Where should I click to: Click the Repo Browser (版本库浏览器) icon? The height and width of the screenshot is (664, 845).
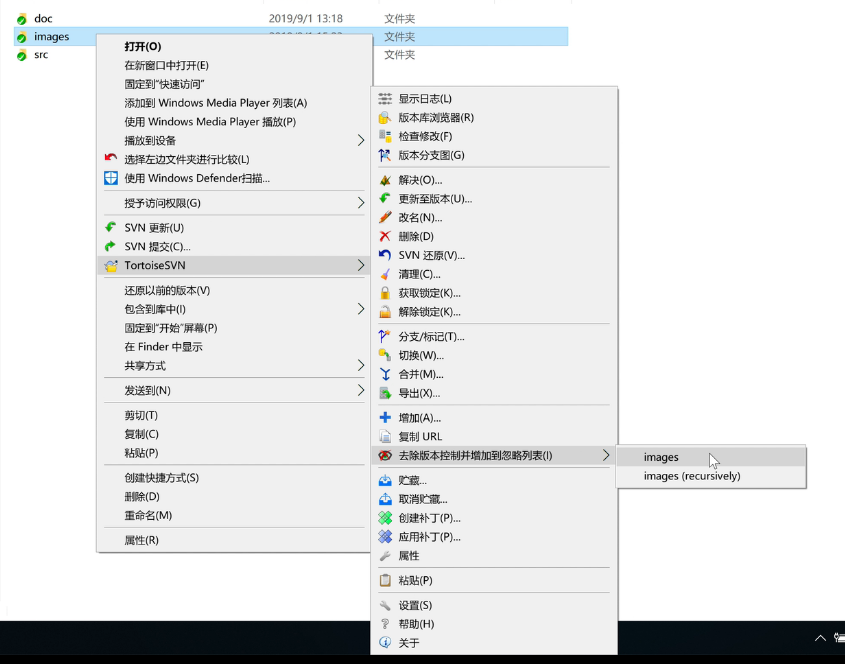(385, 117)
